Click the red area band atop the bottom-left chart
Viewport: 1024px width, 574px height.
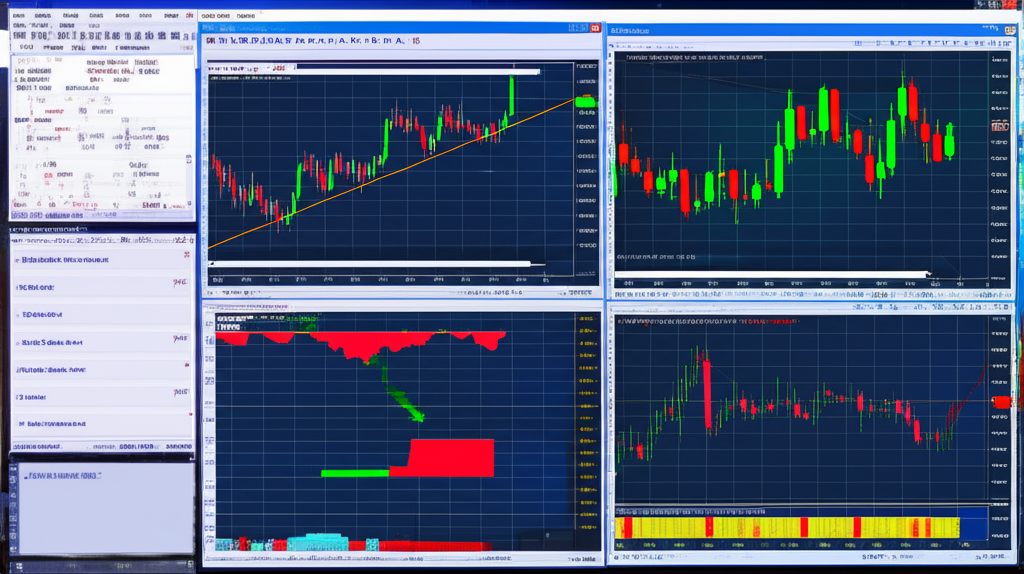click(360, 340)
